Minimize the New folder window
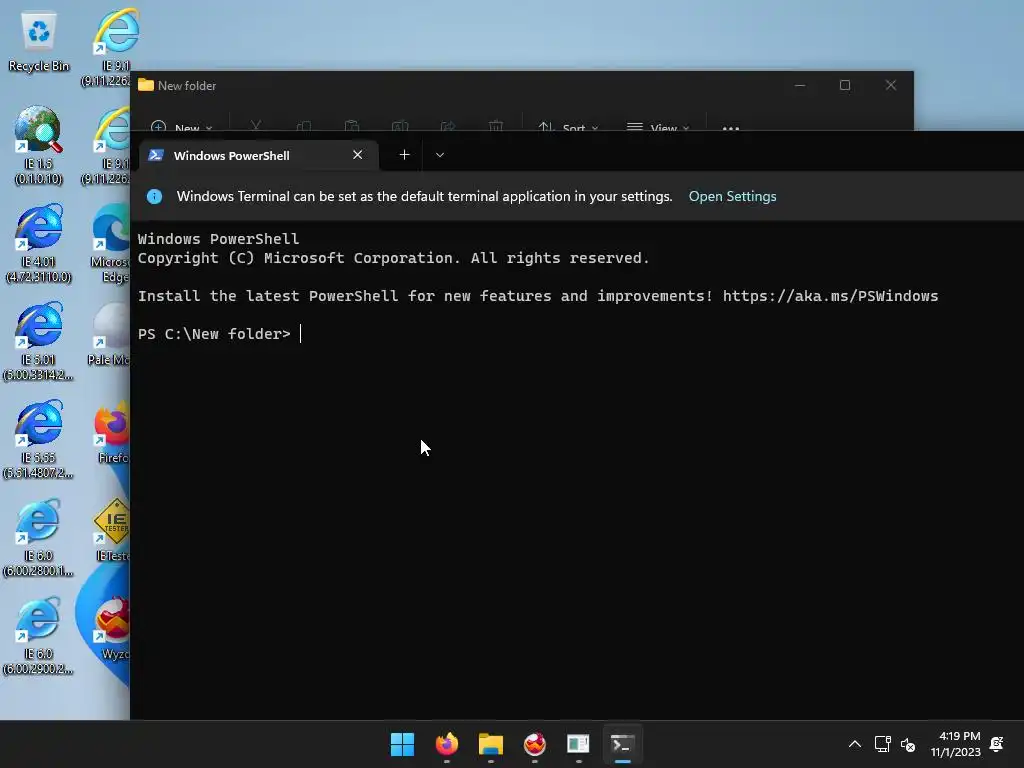The width and height of the screenshot is (1024, 768). pyautogui.click(x=800, y=85)
